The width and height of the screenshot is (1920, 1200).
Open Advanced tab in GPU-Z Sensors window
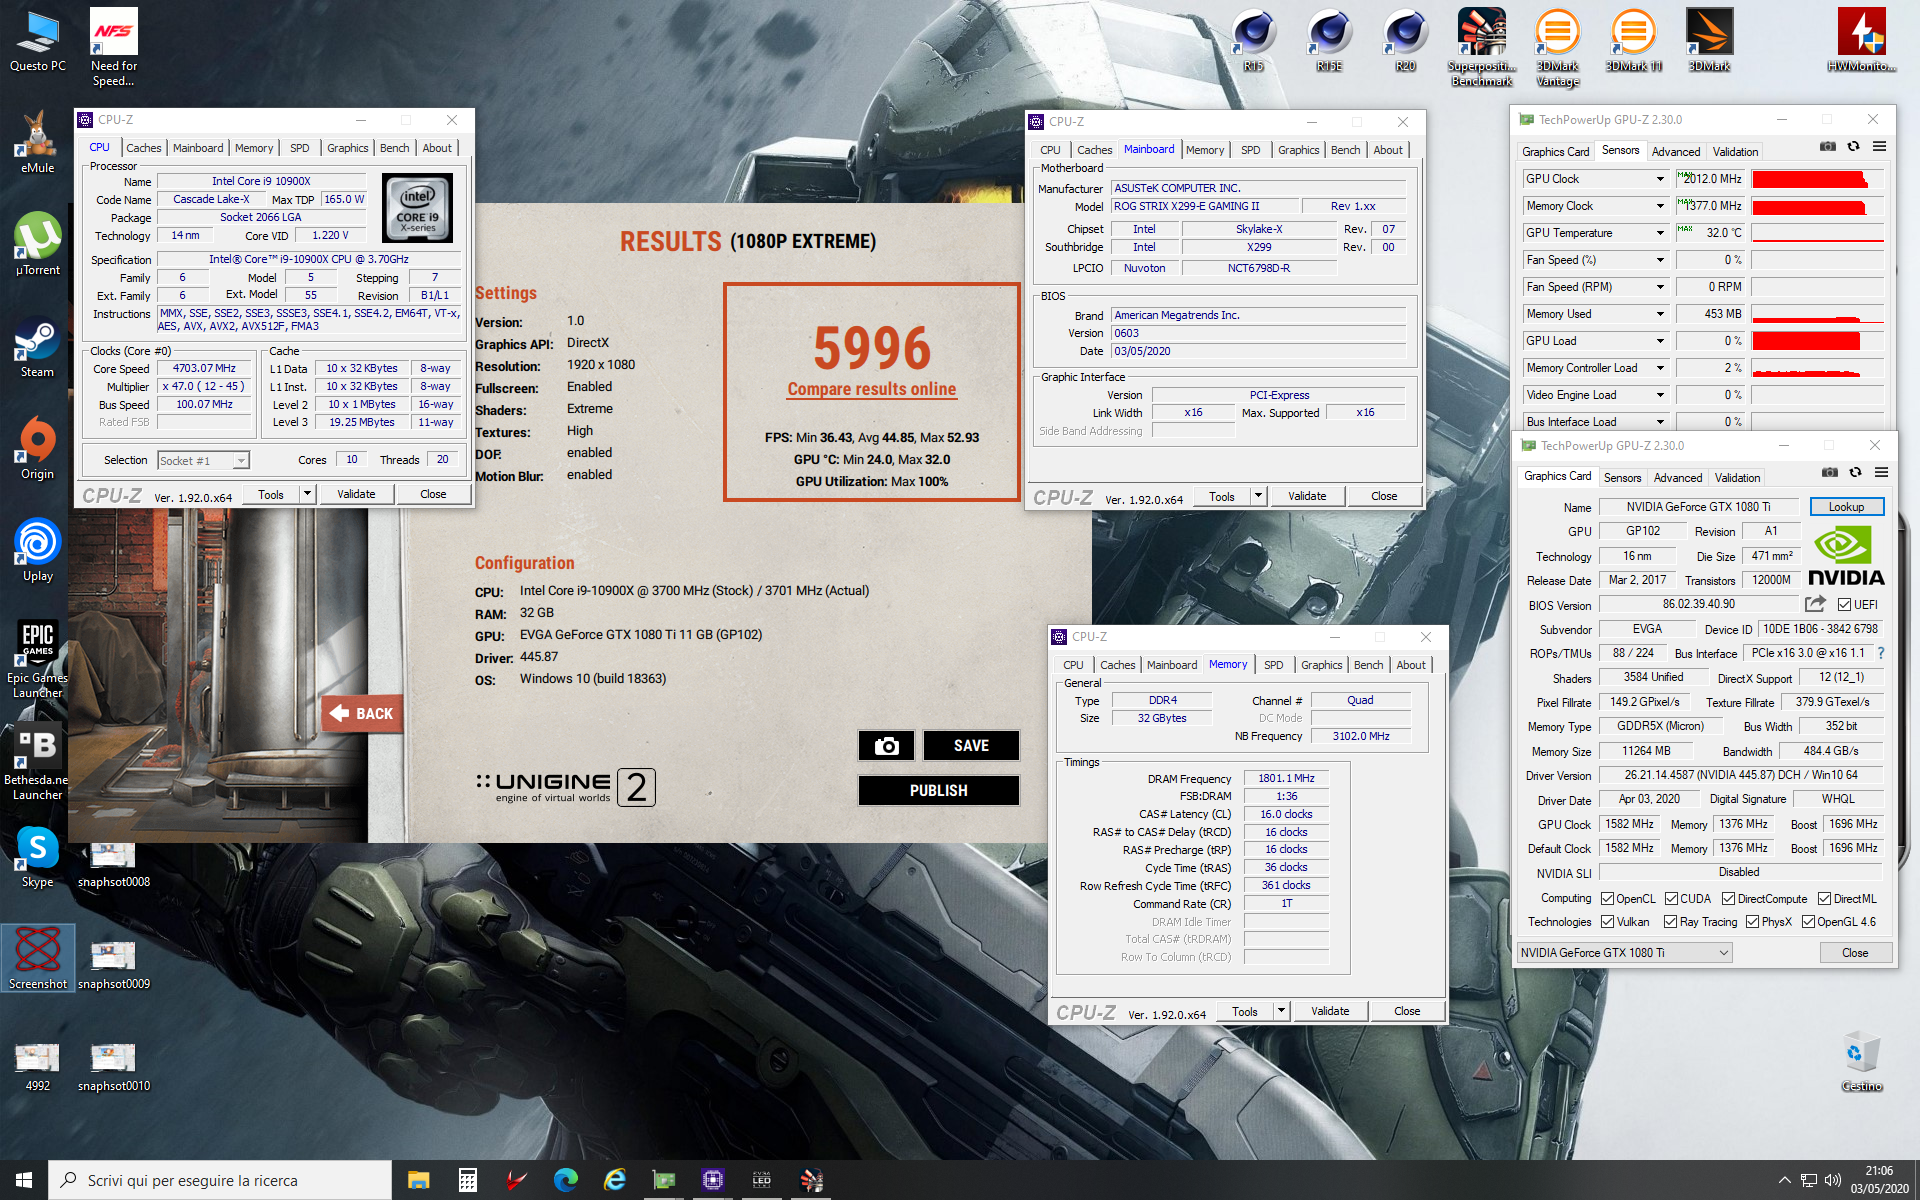(x=1675, y=152)
